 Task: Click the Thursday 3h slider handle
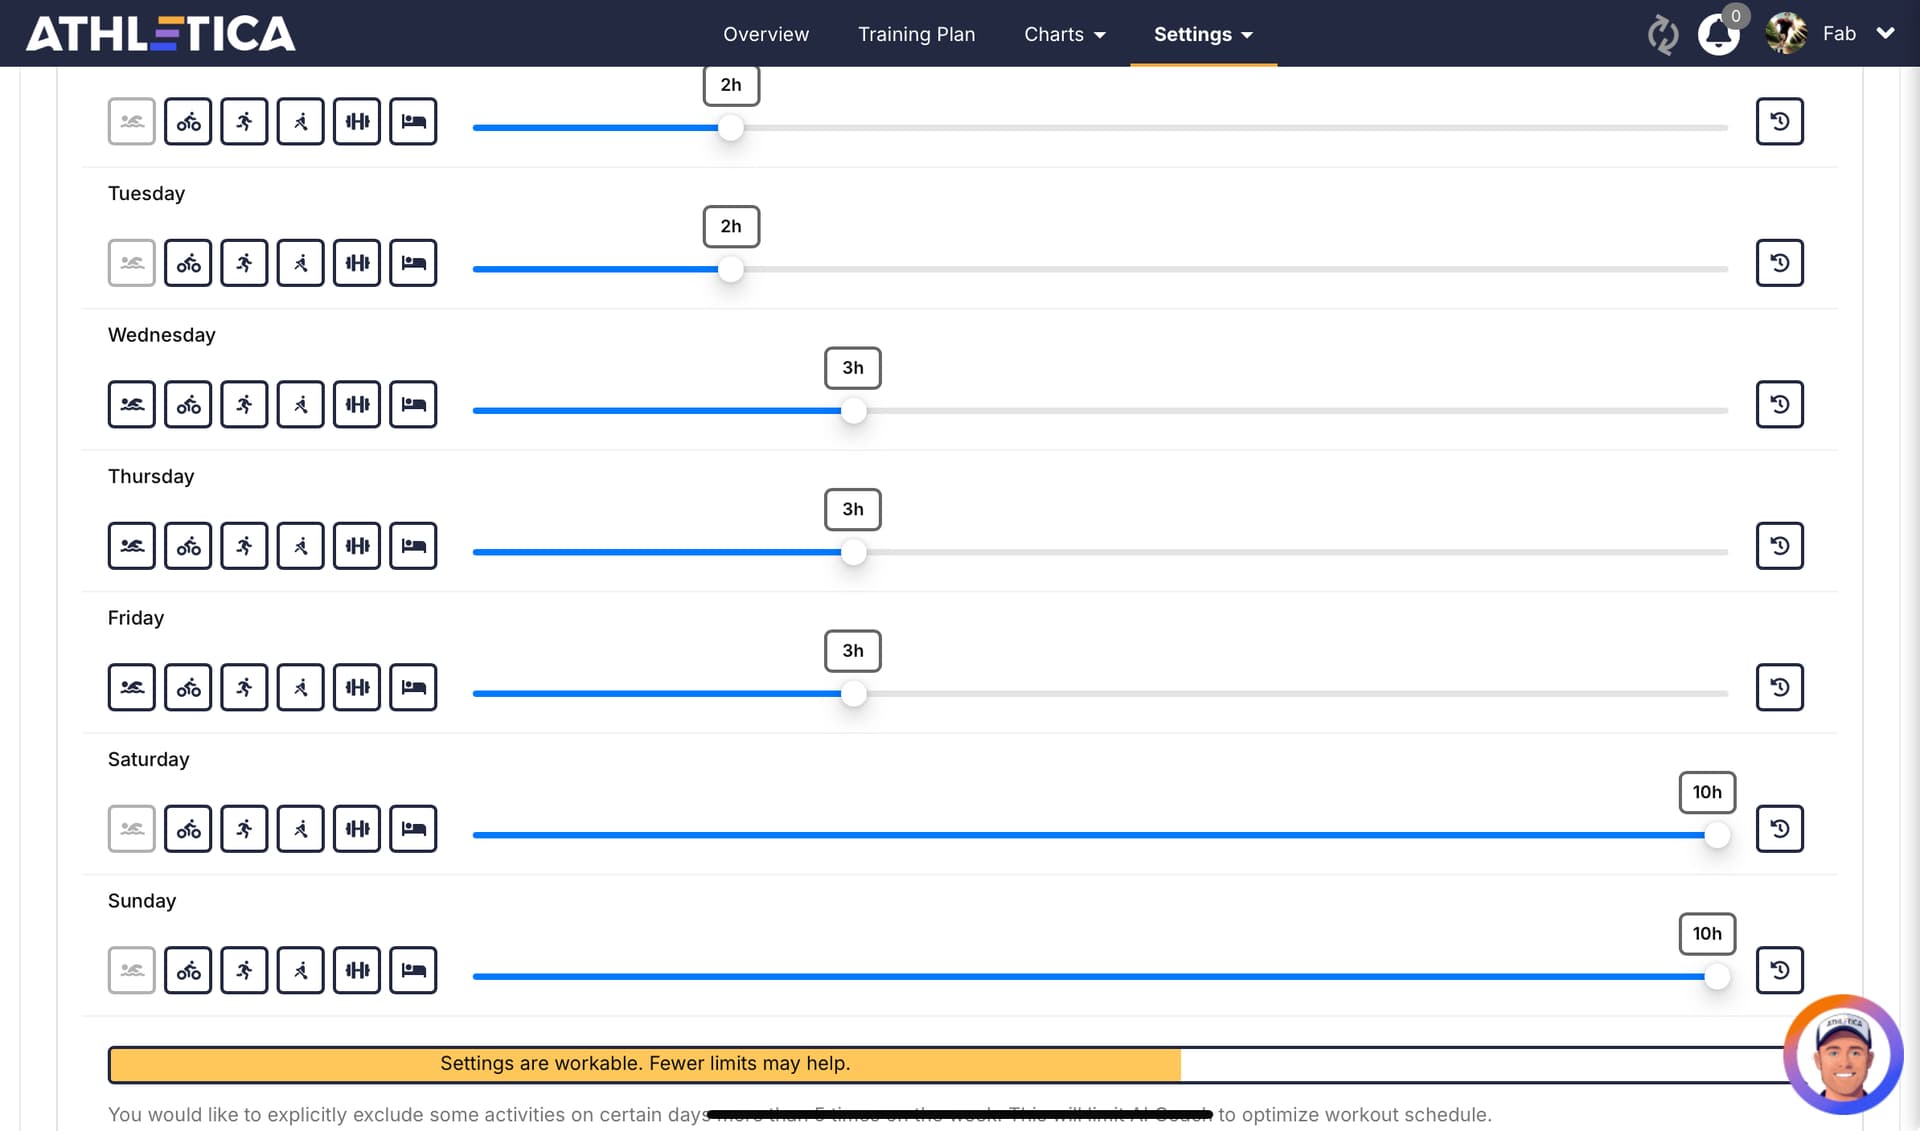point(853,552)
